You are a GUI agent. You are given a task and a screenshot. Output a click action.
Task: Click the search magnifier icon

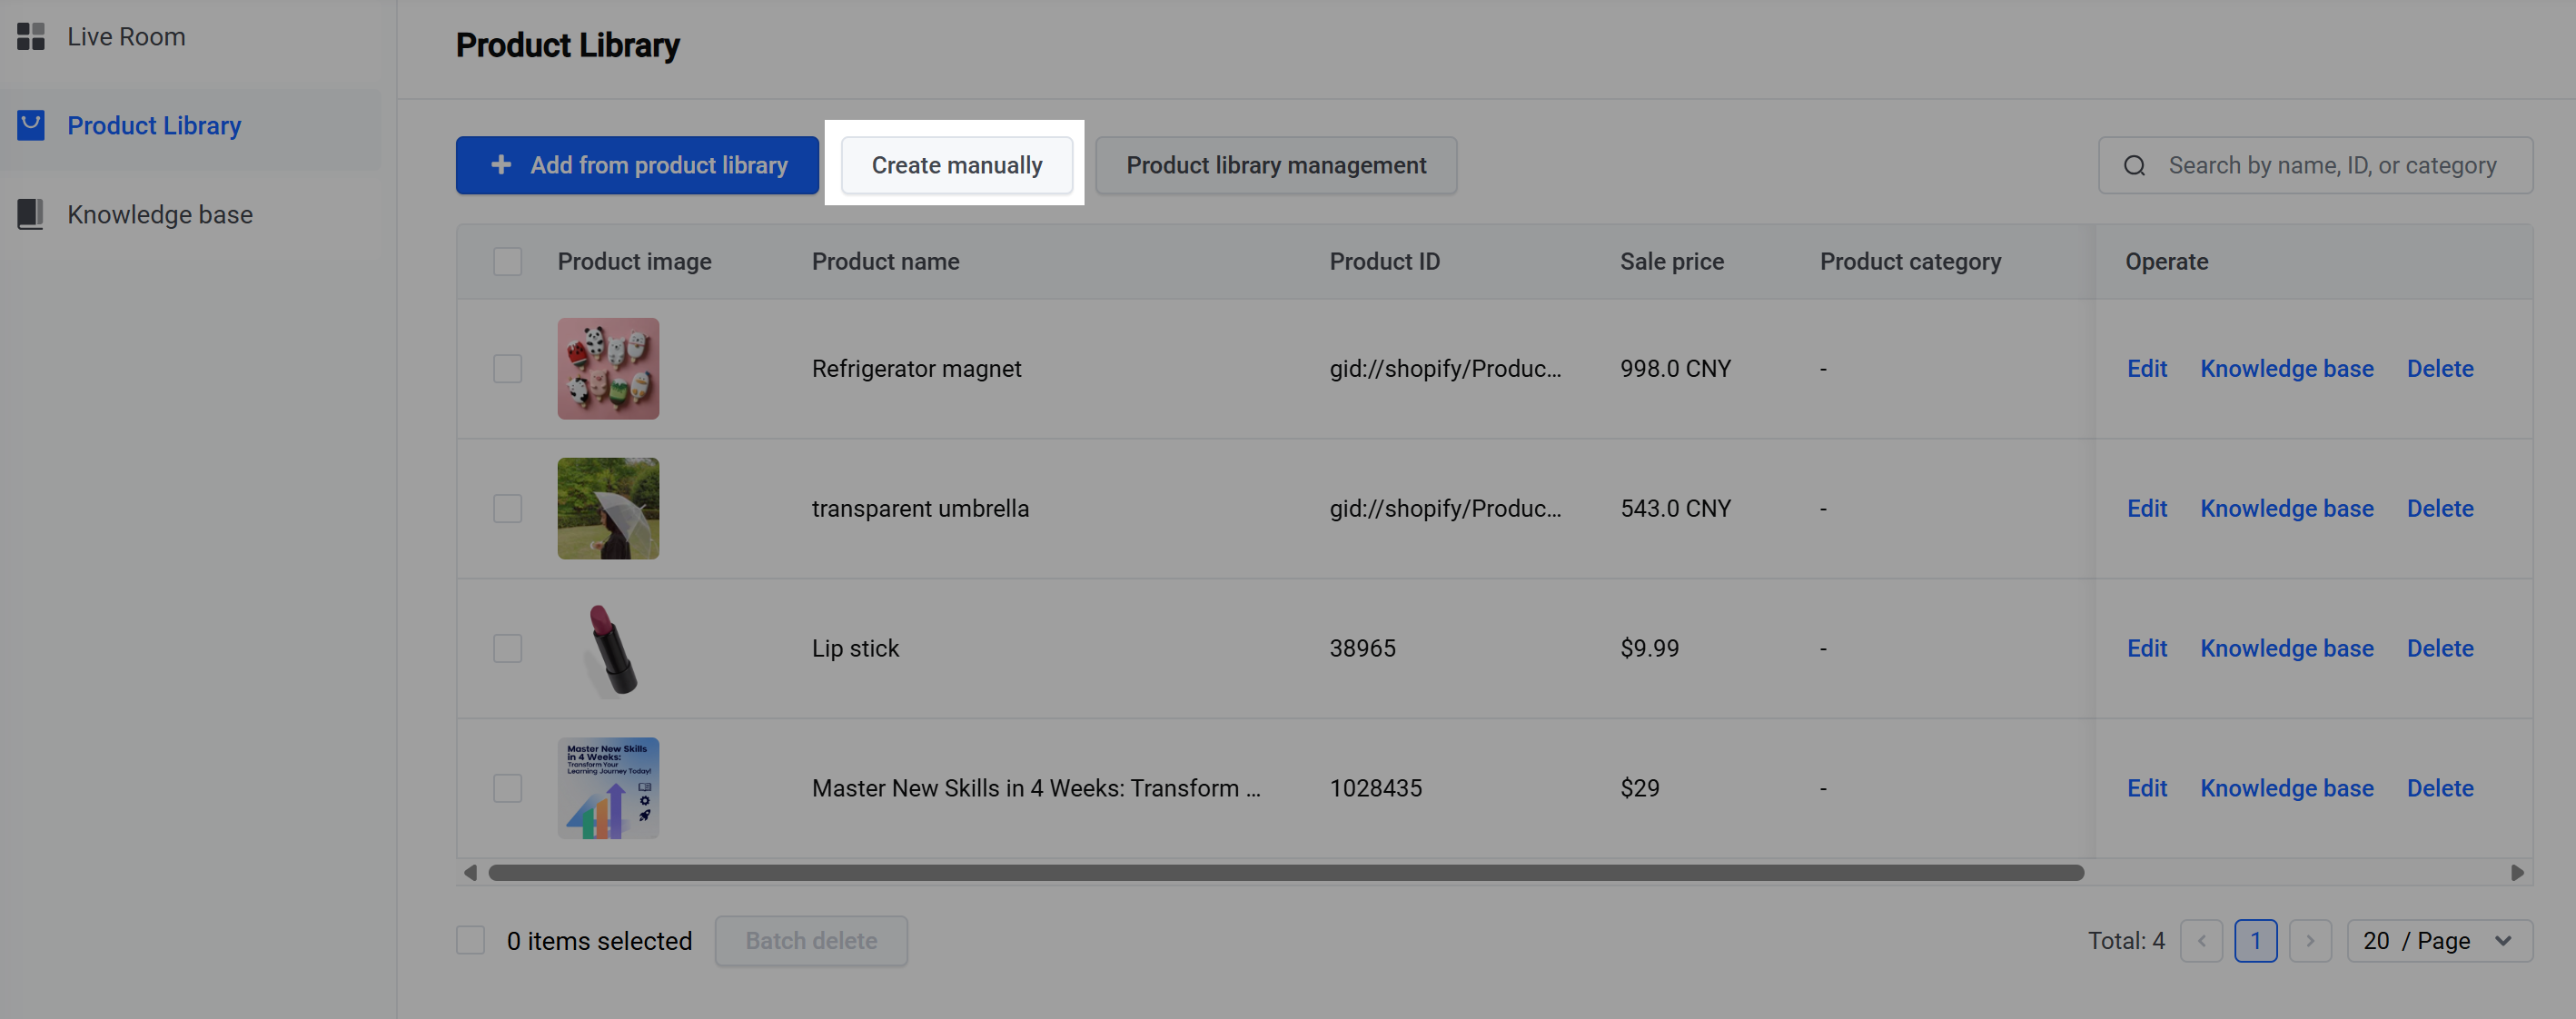click(x=2134, y=165)
